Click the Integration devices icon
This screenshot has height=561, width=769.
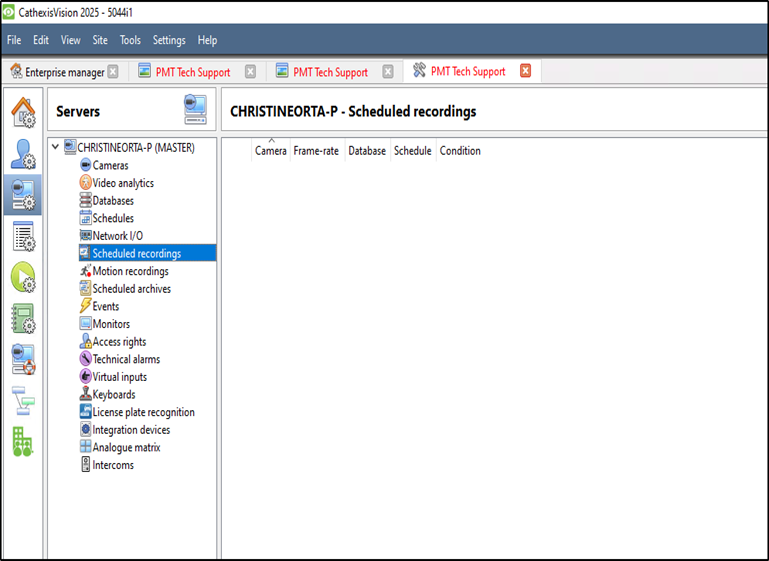click(85, 430)
